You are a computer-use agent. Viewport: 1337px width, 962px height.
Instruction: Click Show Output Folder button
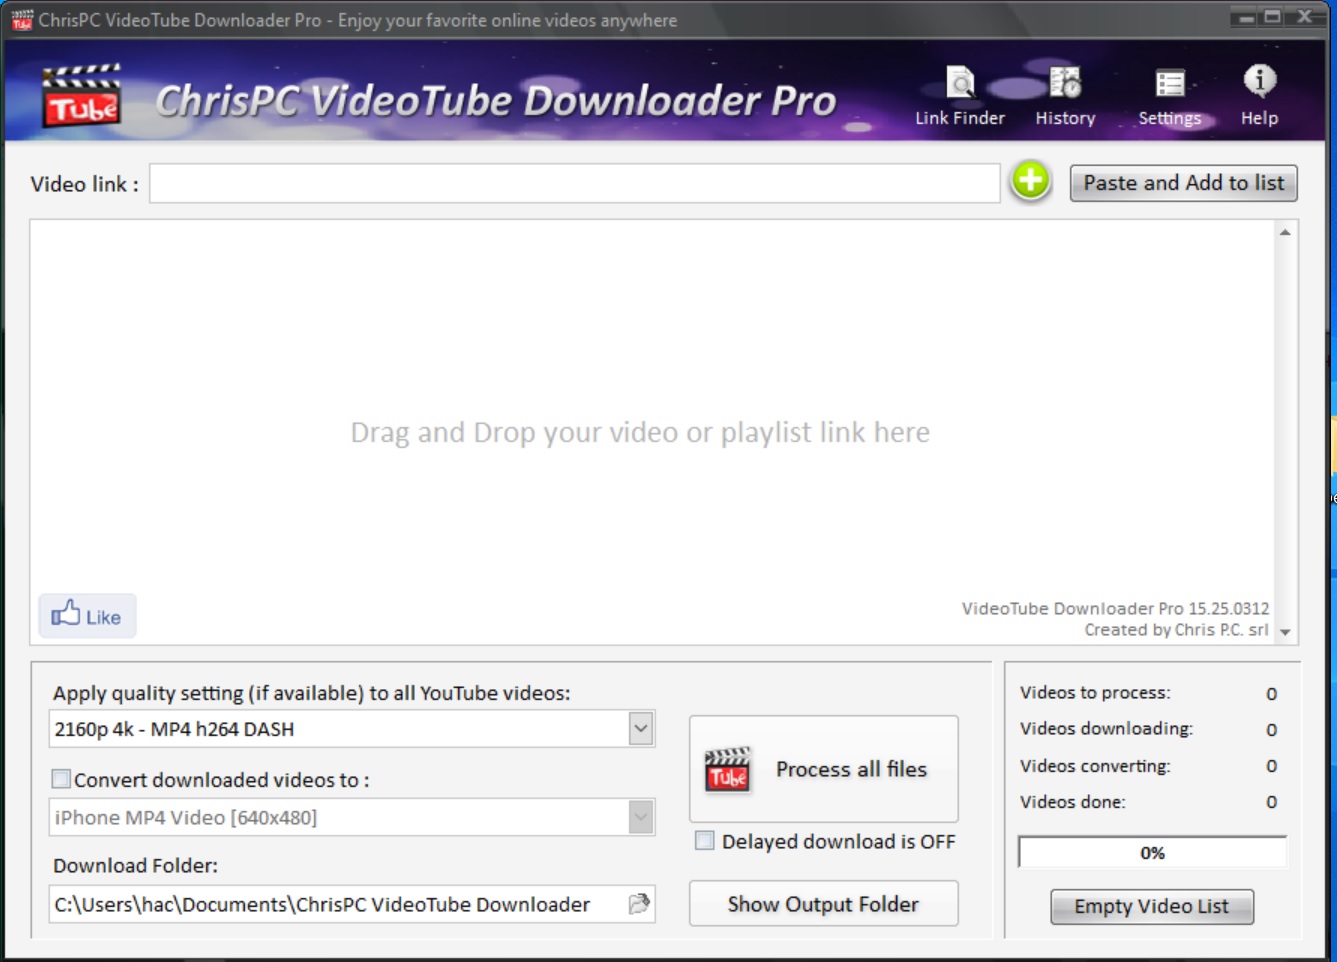tap(823, 904)
